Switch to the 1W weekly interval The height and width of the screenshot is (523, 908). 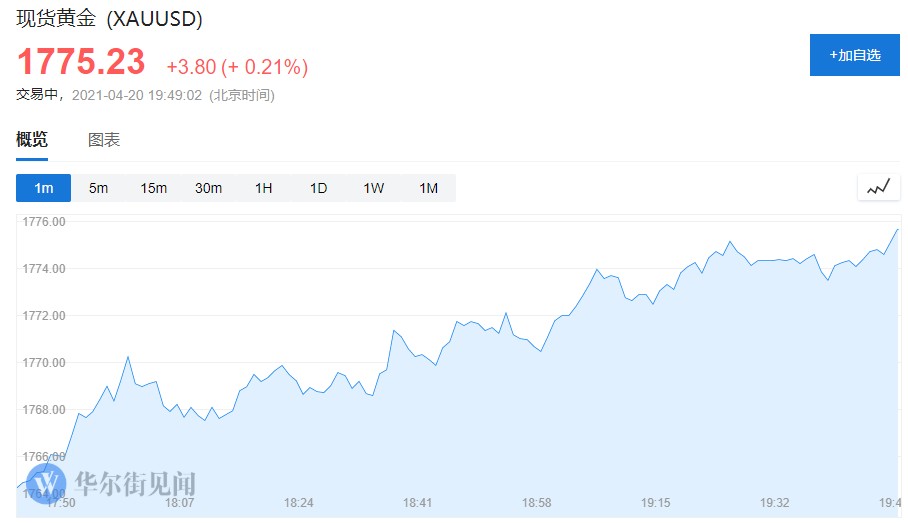pyautogui.click(x=373, y=188)
